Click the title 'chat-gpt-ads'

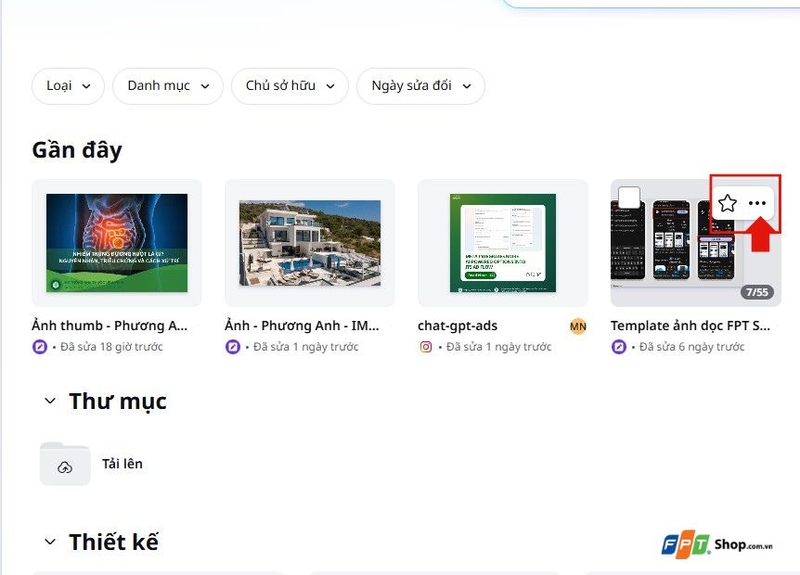pyautogui.click(x=458, y=326)
